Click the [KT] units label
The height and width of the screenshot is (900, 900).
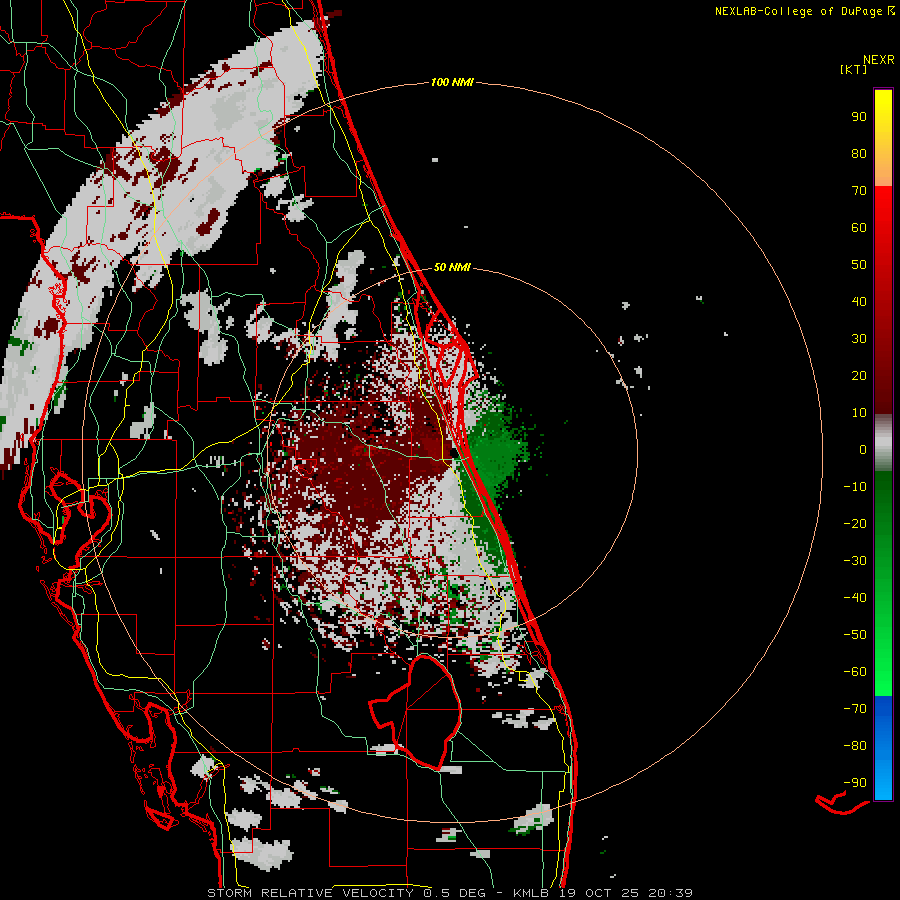point(853,69)
